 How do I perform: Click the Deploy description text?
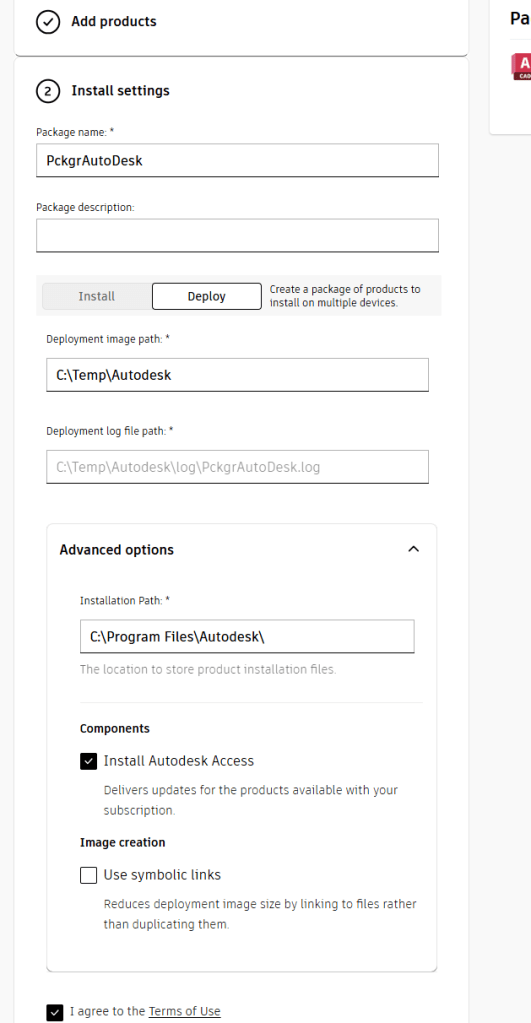(x=345, y=296)
